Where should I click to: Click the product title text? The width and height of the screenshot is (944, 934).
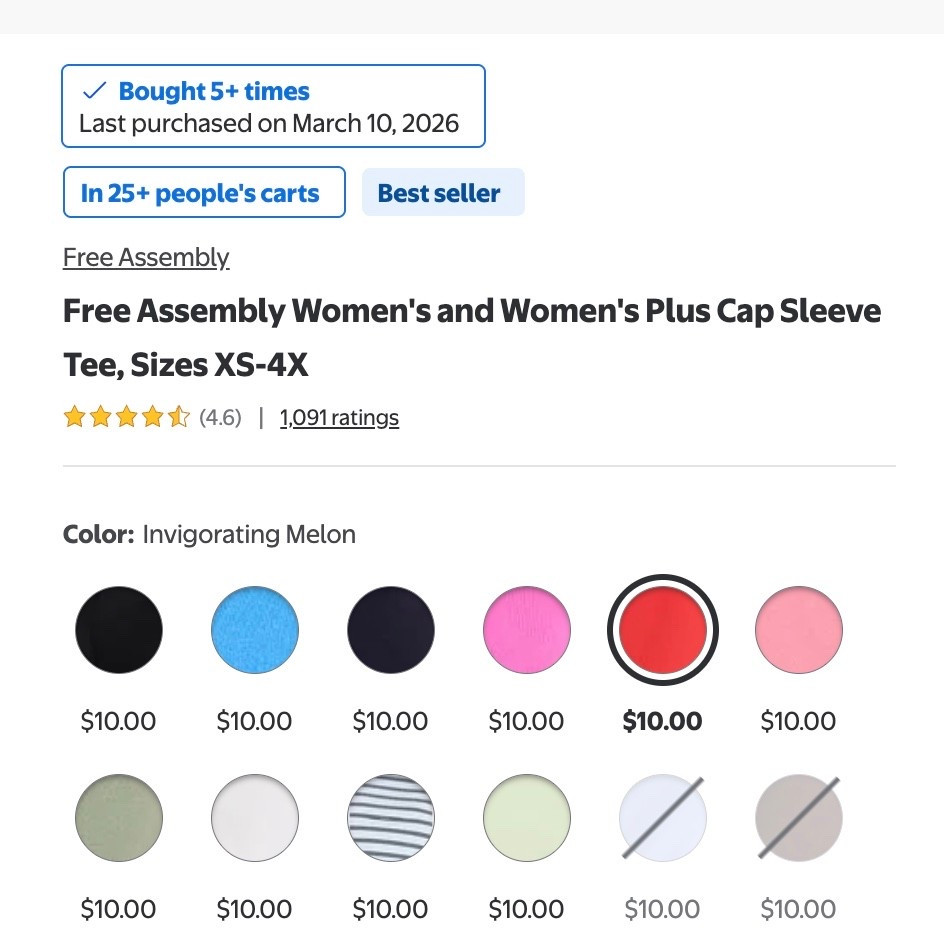pyautogui.click(x=472, y=336)
